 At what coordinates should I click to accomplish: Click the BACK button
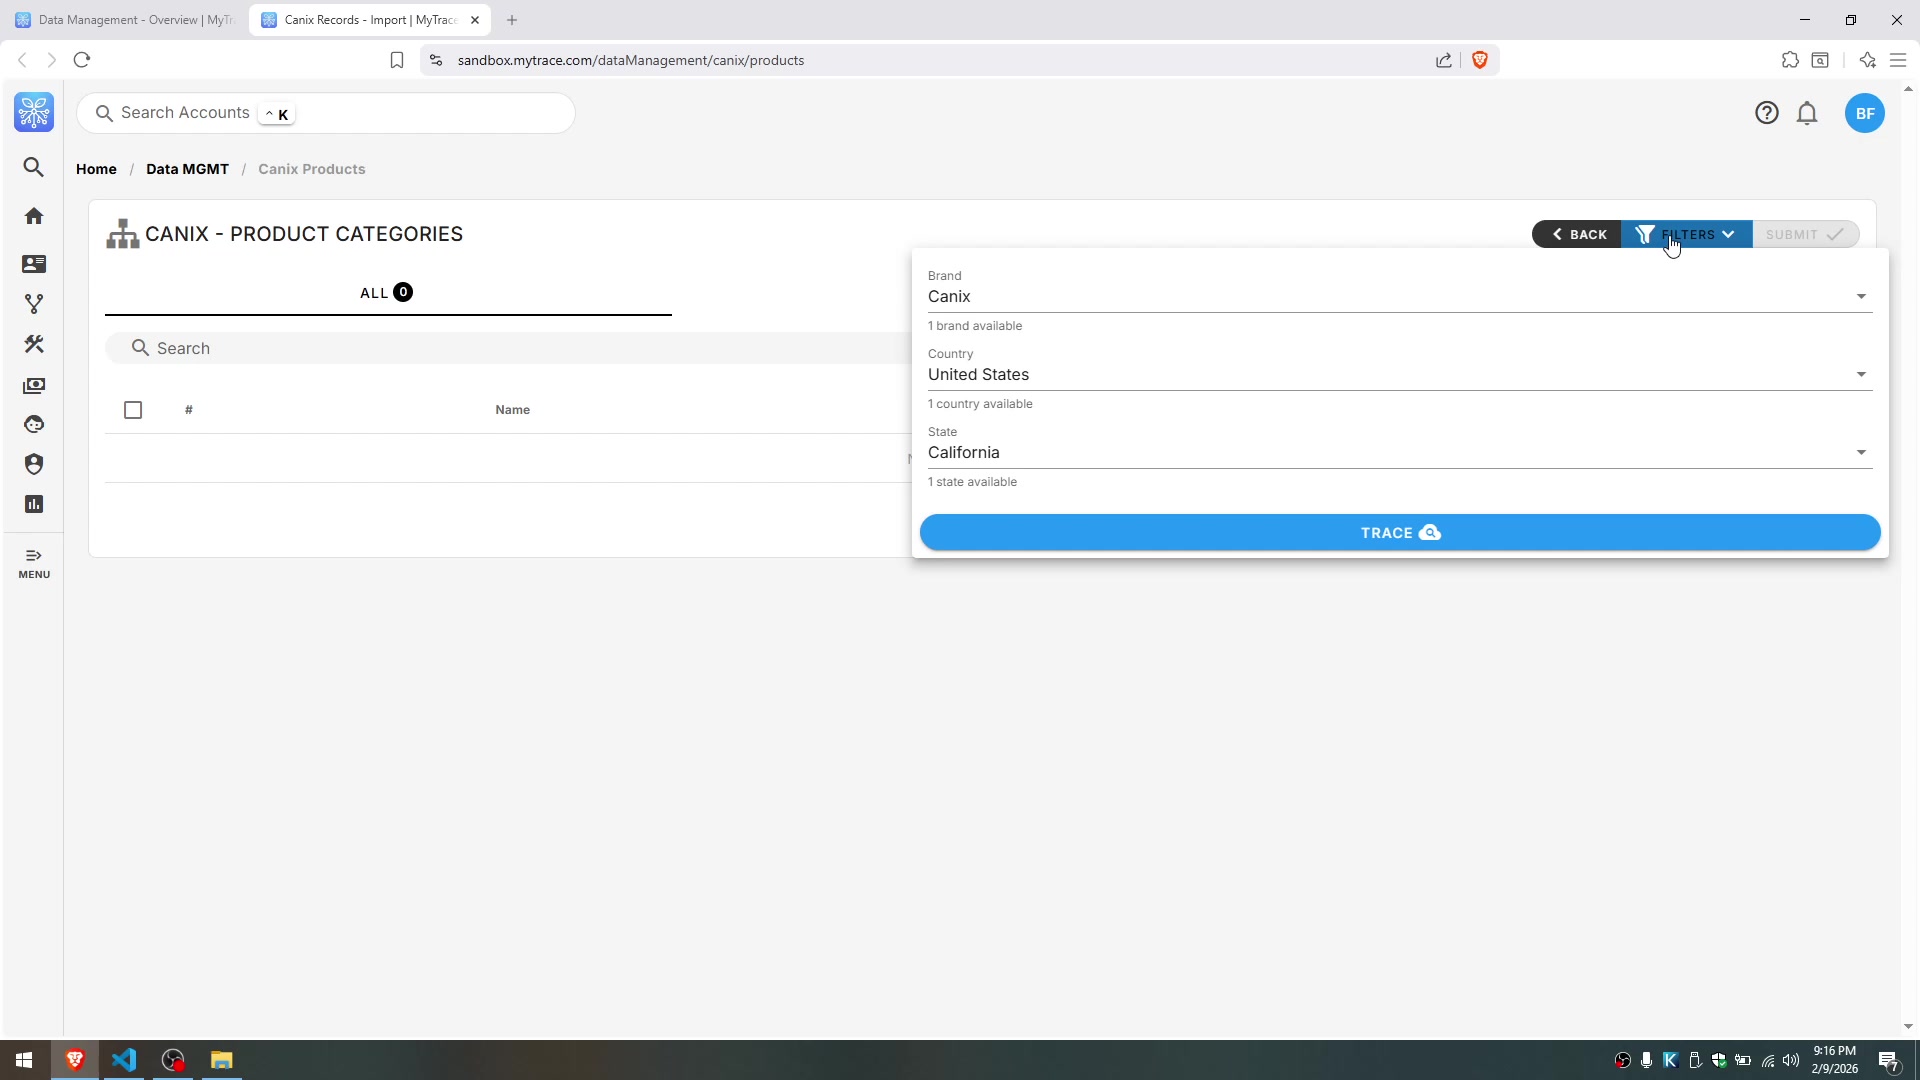click(x=1577, y=235)
